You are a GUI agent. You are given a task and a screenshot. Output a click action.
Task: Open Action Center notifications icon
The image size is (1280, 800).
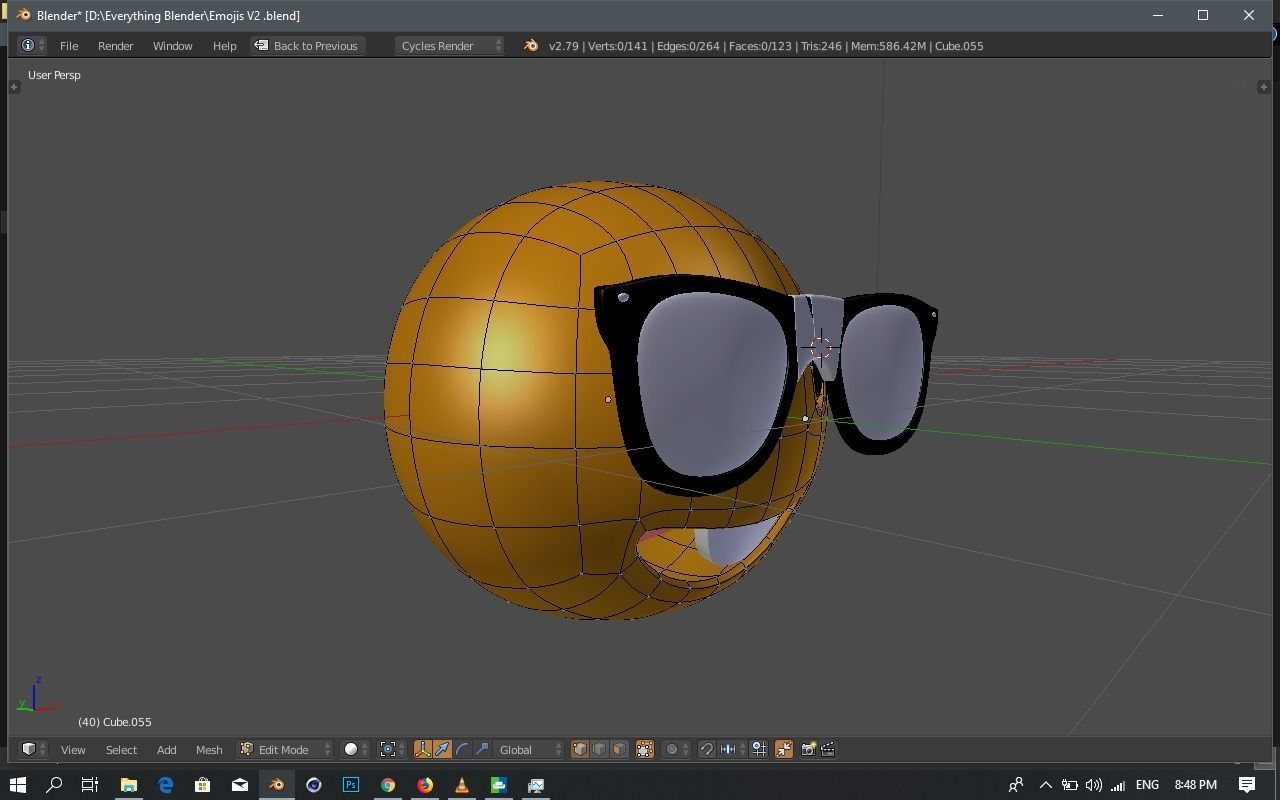(x=1247, y=785)
